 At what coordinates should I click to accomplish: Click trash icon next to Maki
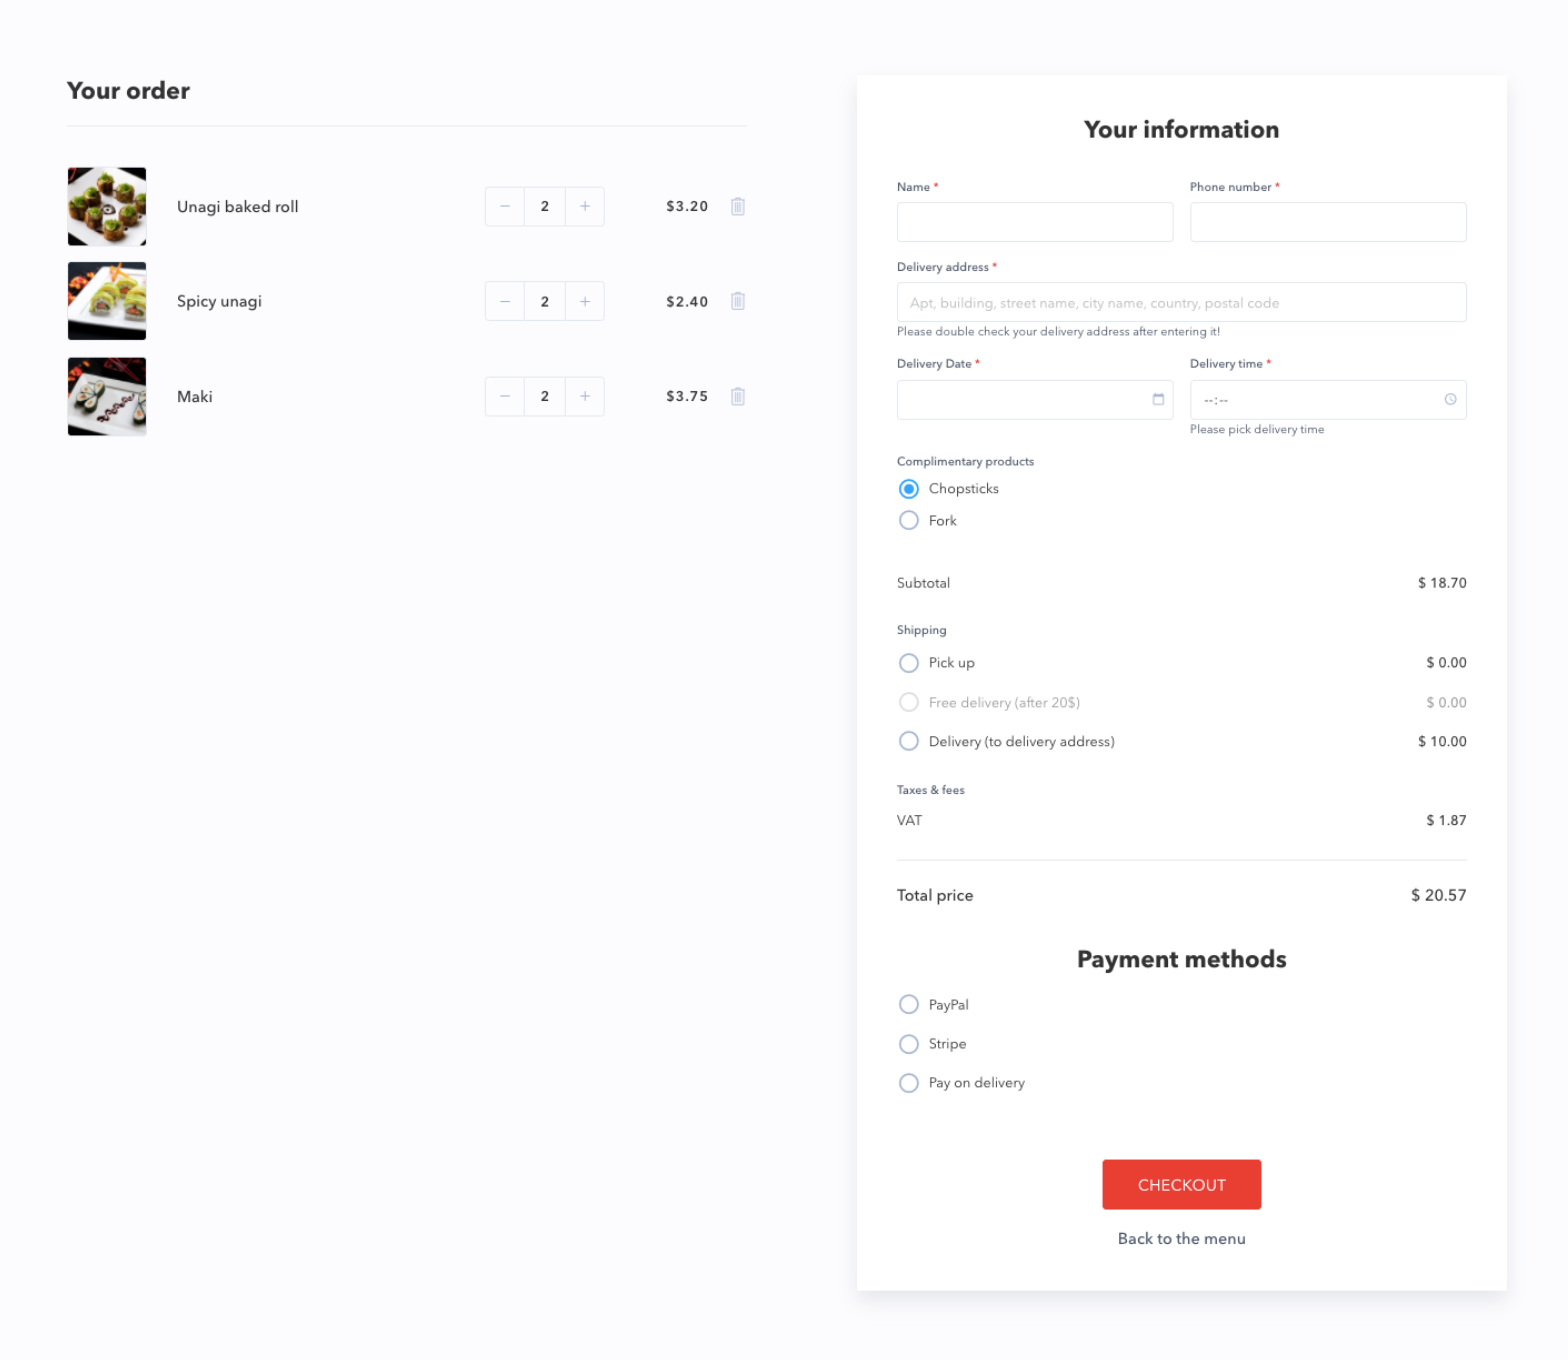(737, 396)
